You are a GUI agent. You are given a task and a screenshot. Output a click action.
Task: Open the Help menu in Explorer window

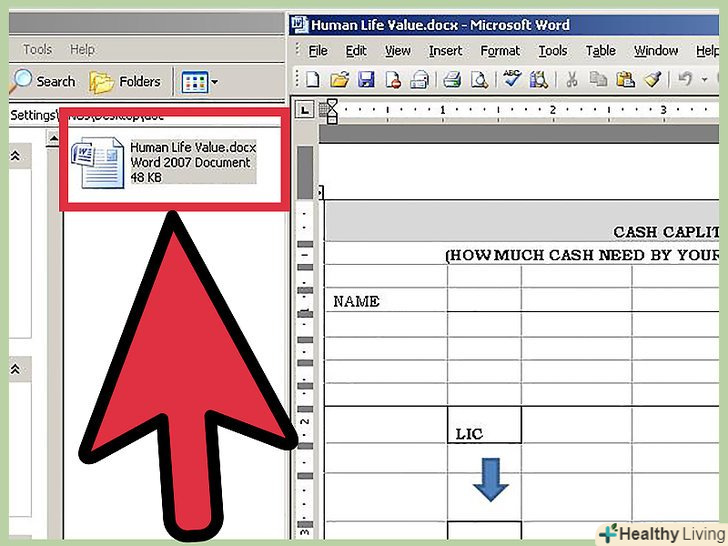point(82,49)
